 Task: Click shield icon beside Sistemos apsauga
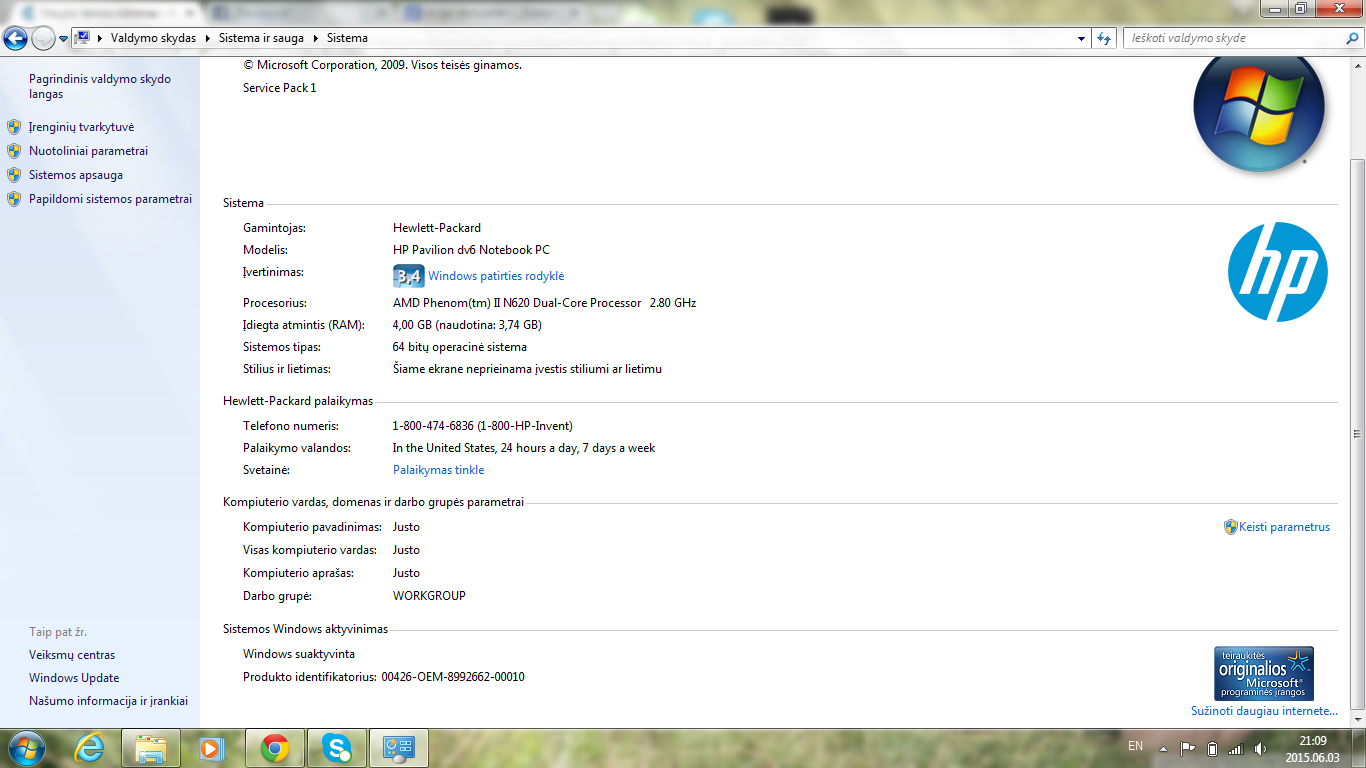coord(14,175)
